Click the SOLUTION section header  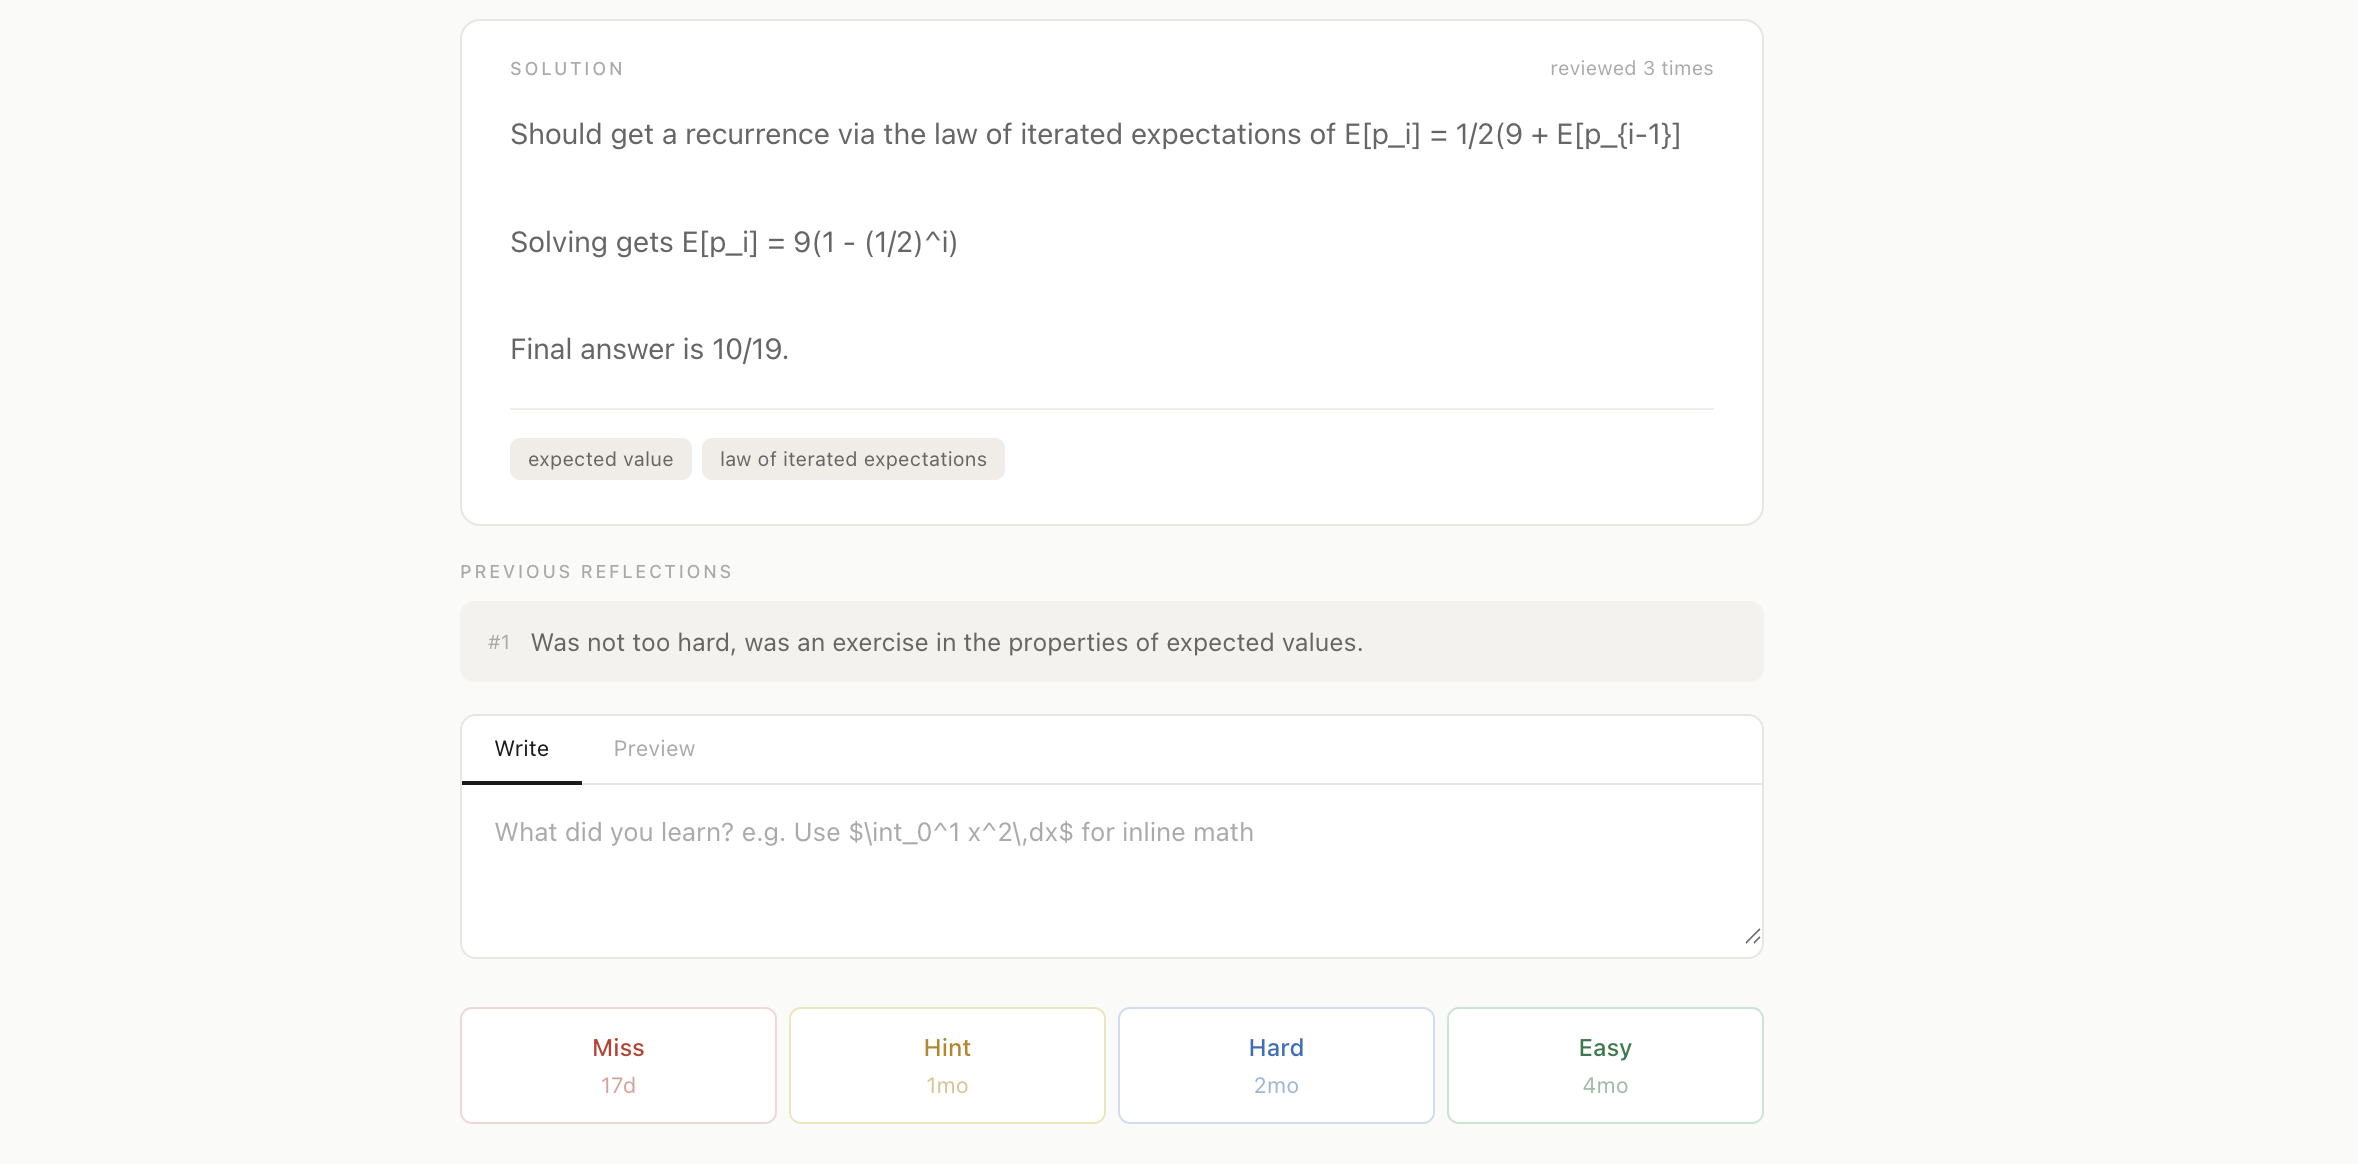click(x=566, y=68)
